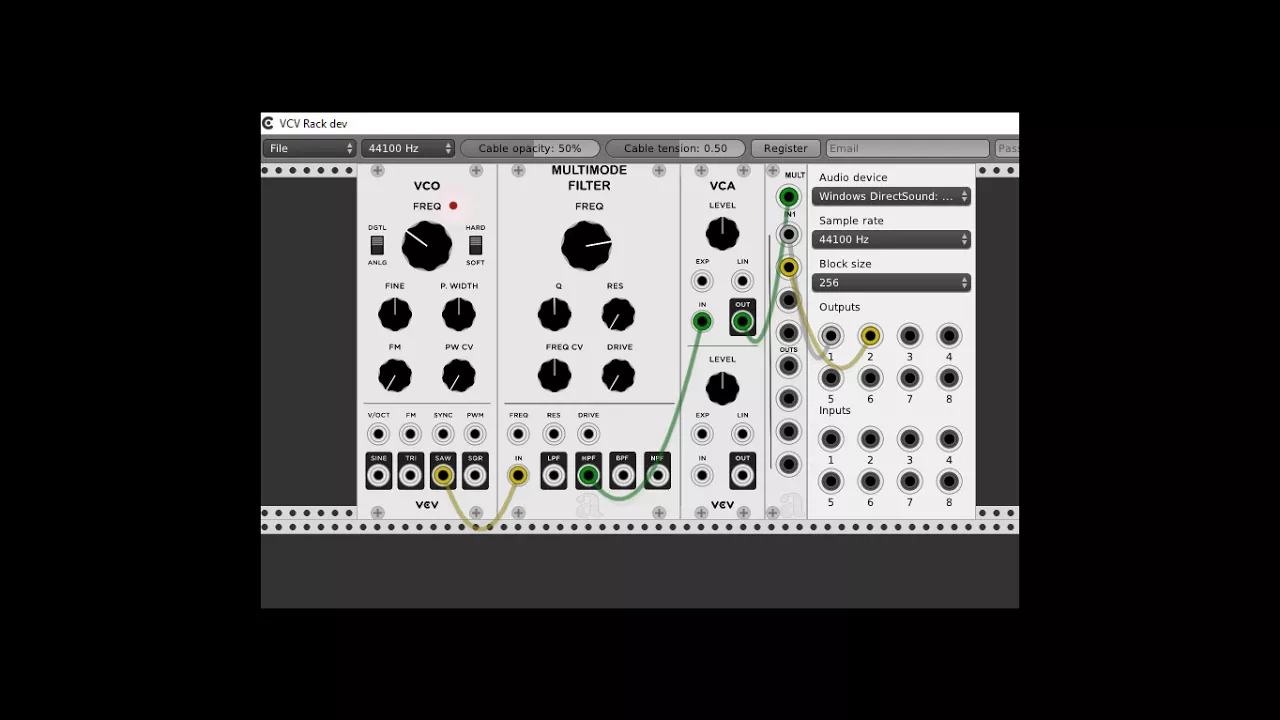Click the filter NPF output jack

point(657,476)
